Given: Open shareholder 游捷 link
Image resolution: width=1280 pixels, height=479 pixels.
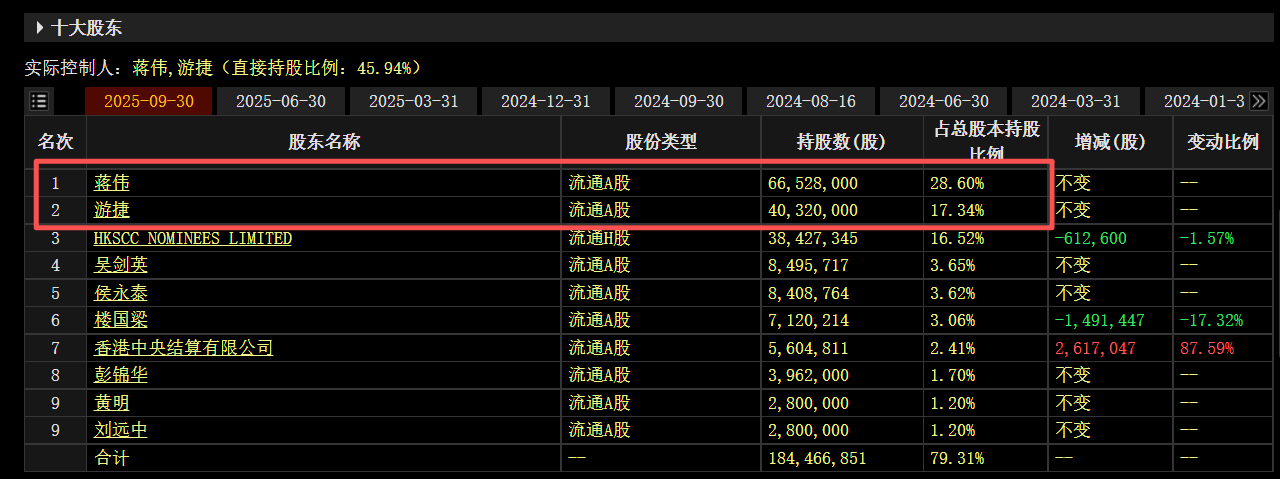Looking at the screenshot, I should pos(112,210).
